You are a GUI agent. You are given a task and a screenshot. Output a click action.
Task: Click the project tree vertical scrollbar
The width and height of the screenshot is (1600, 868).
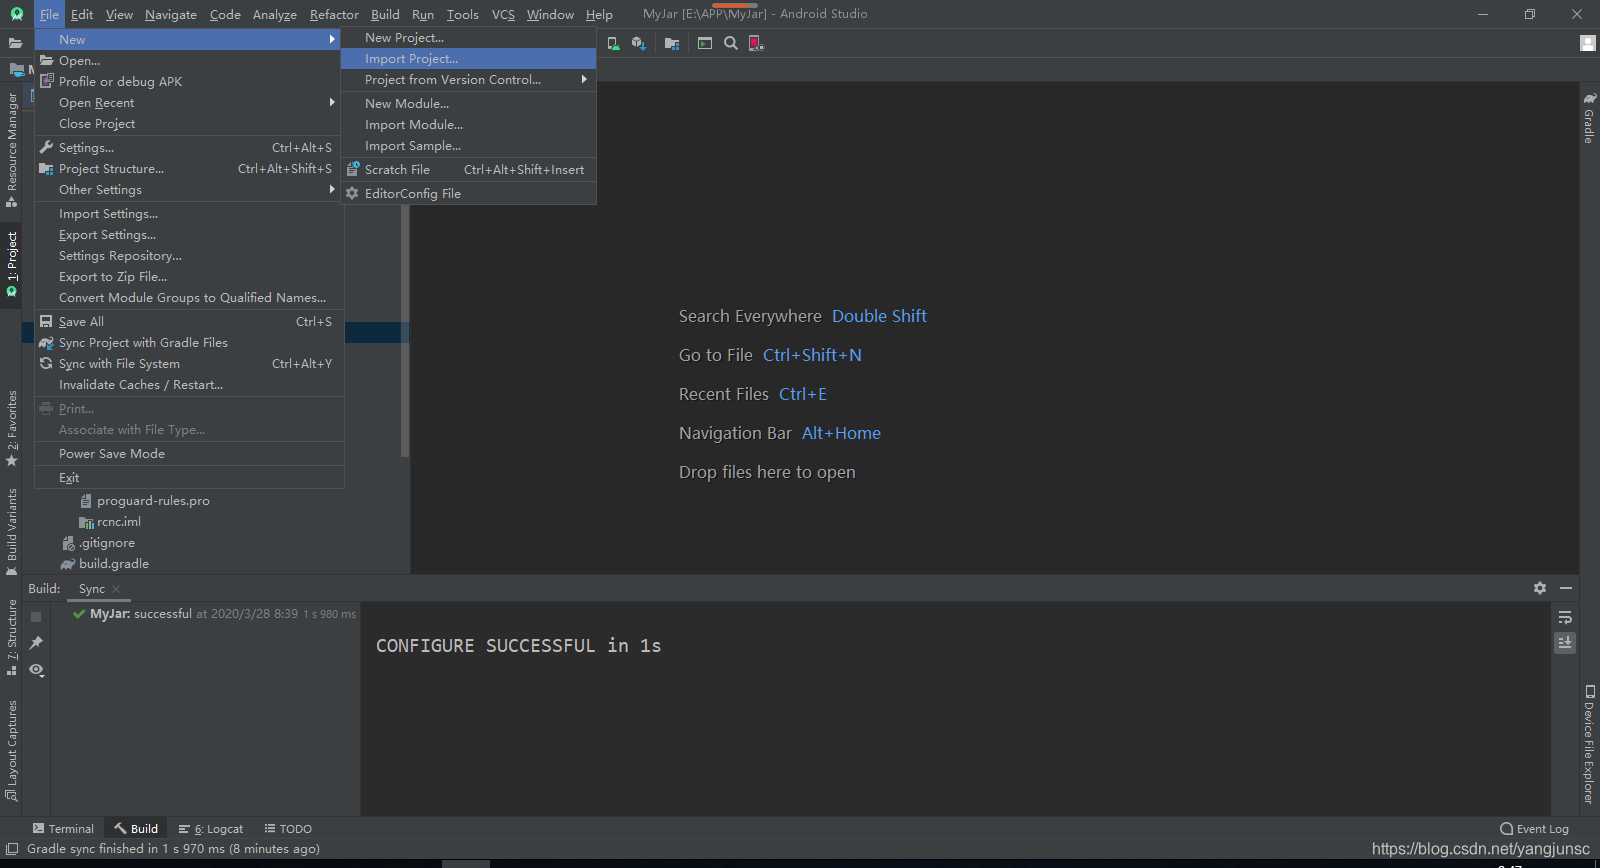pos(405,331)
